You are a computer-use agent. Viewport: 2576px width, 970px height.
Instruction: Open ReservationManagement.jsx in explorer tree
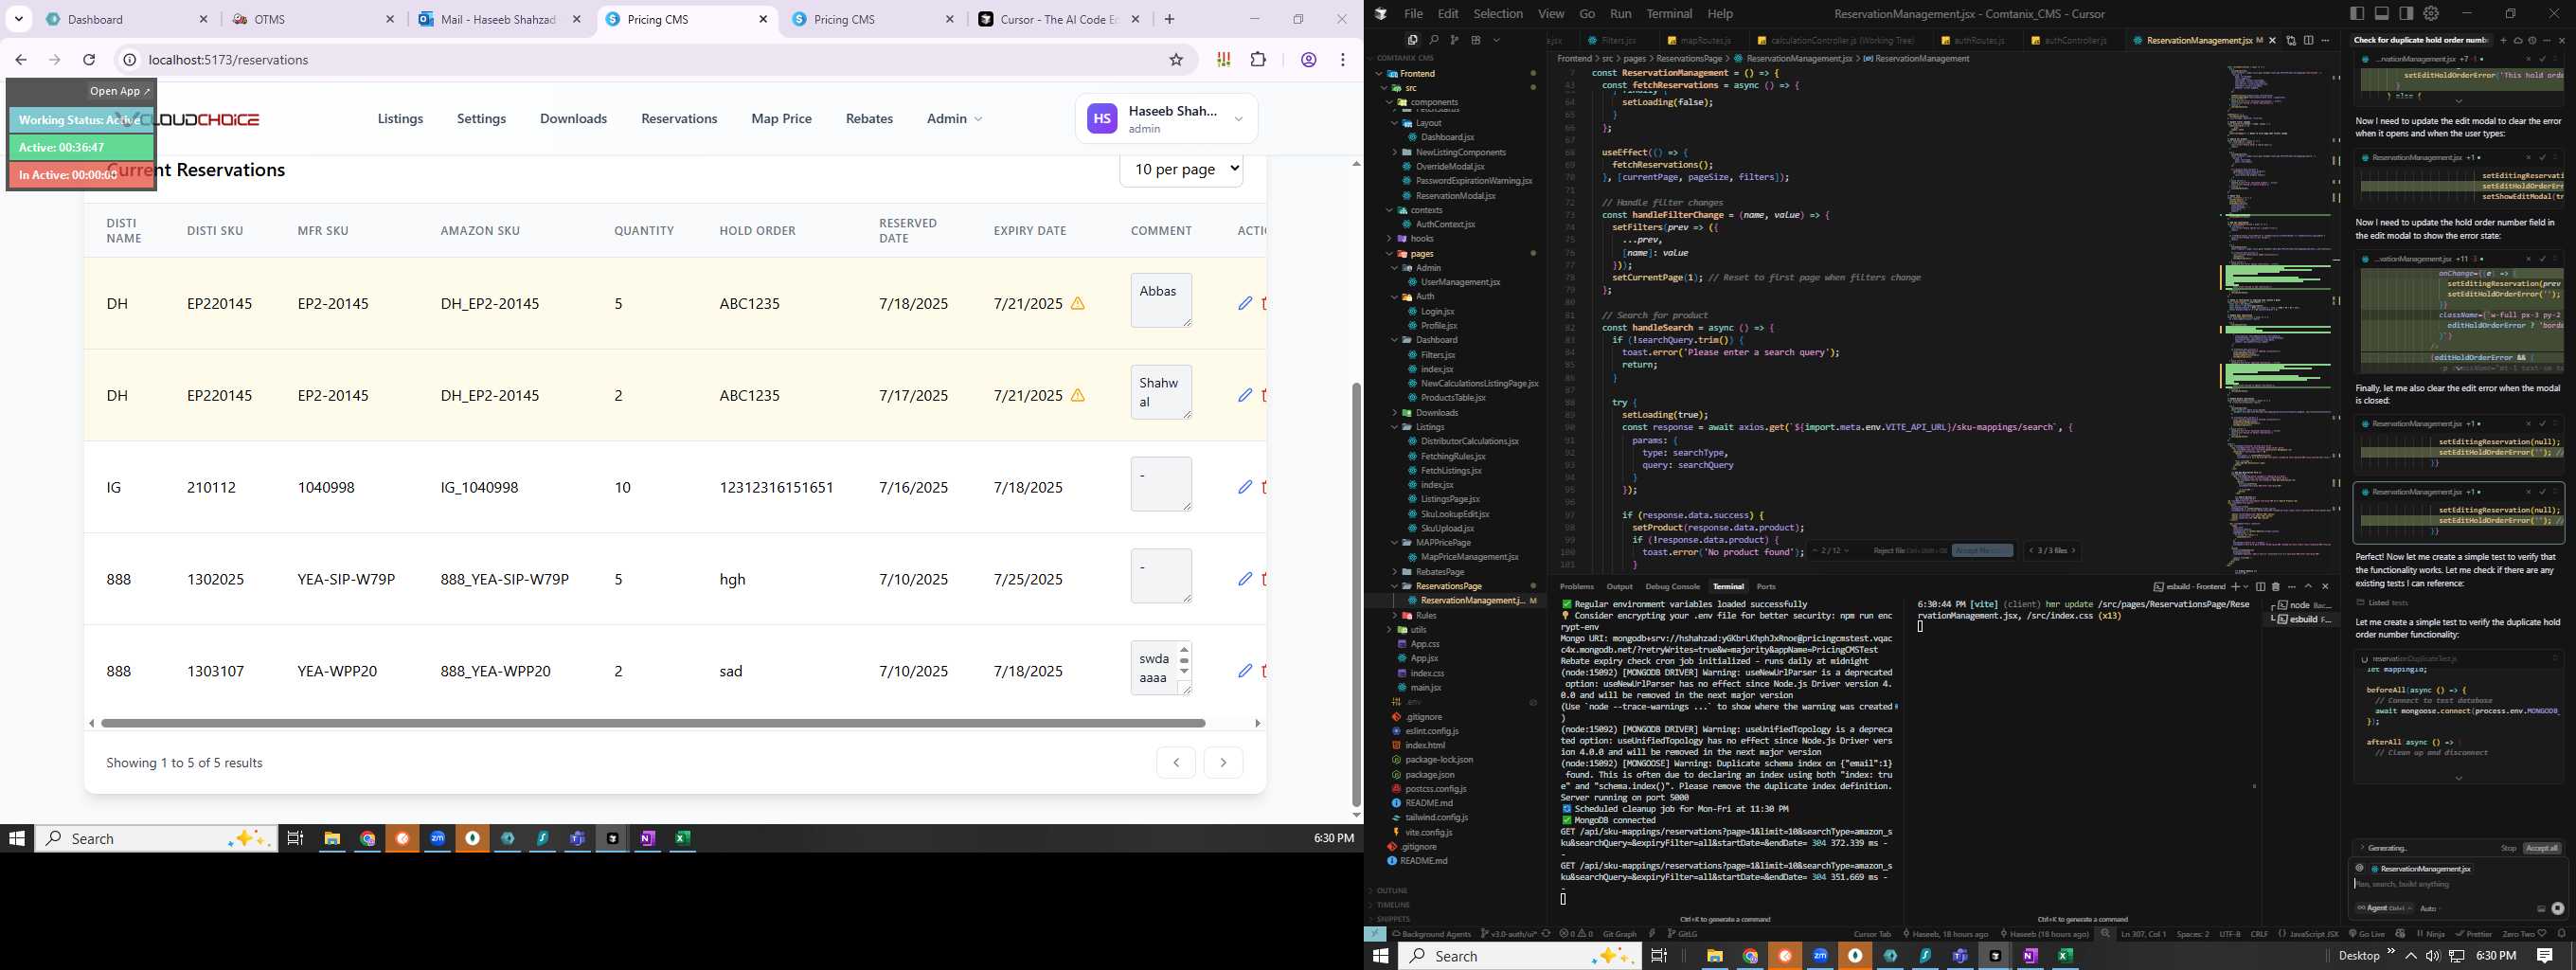click(x=1472, y=601)
